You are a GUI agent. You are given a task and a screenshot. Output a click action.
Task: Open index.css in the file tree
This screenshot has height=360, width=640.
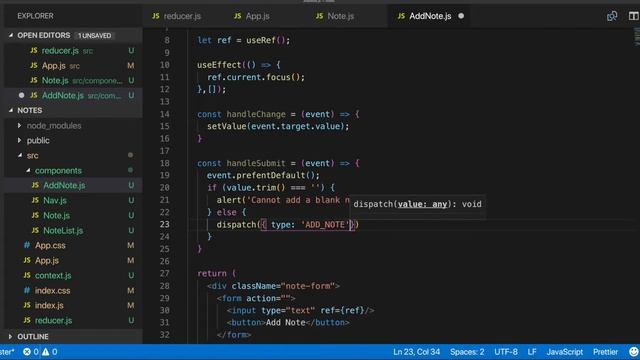click(x=73, y=291)
